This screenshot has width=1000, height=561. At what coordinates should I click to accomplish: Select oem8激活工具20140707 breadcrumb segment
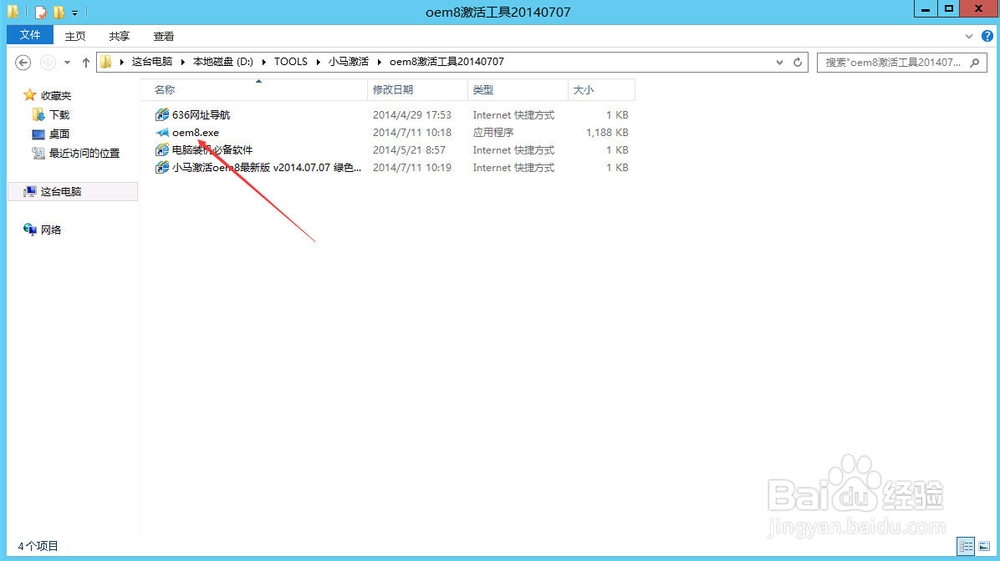[446, 61]
